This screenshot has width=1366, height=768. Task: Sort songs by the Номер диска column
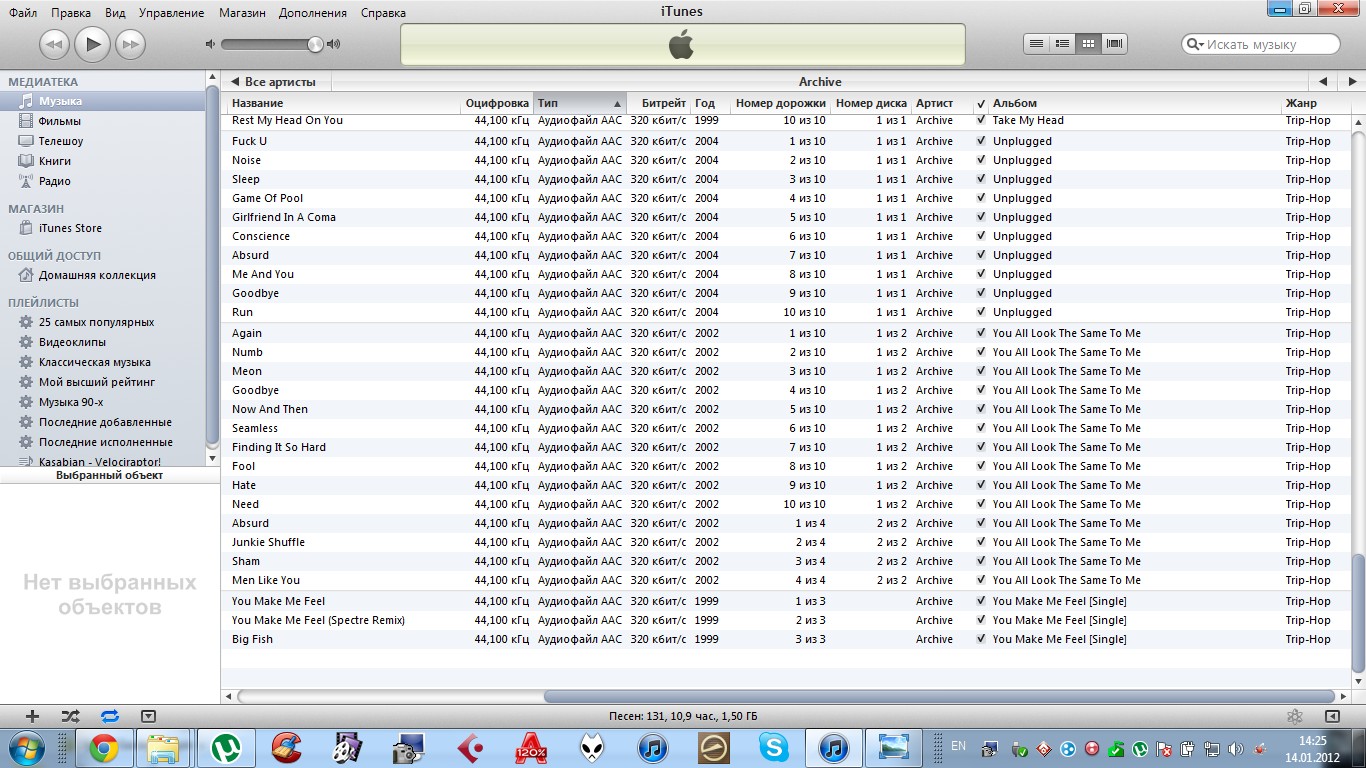click(x=871, y=103)
